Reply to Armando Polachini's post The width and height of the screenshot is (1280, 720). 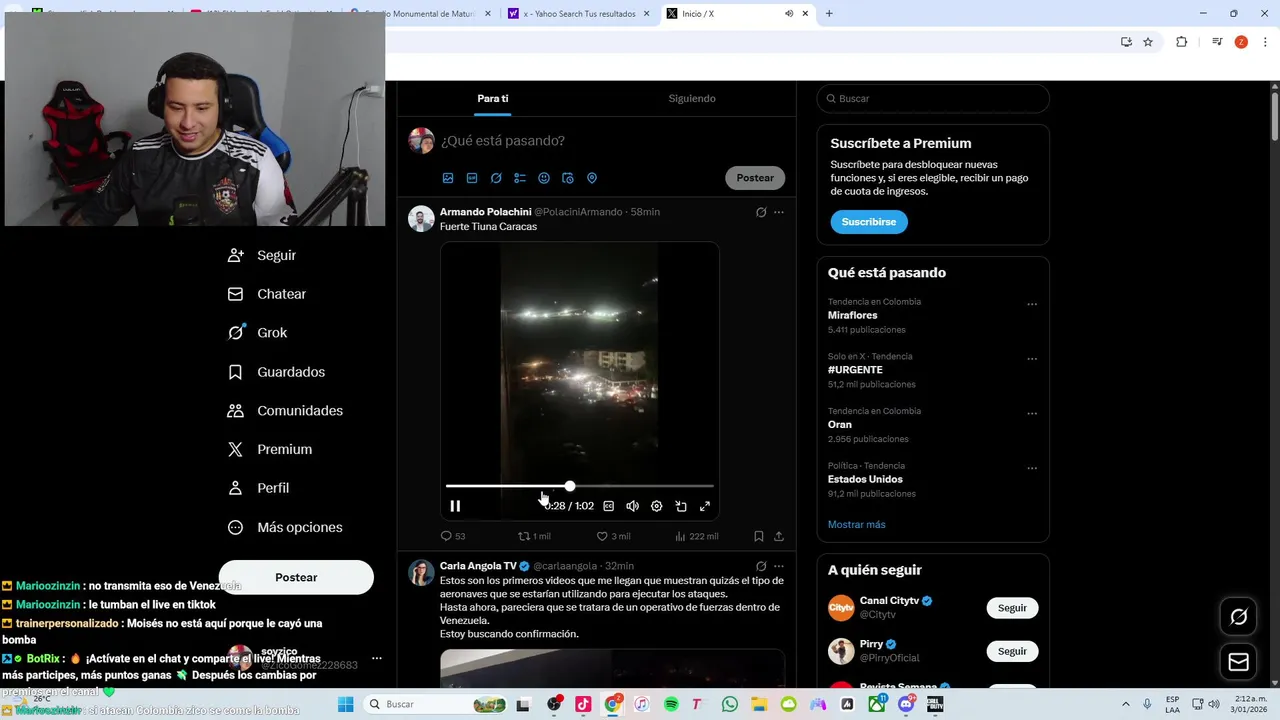click(453, 536)
